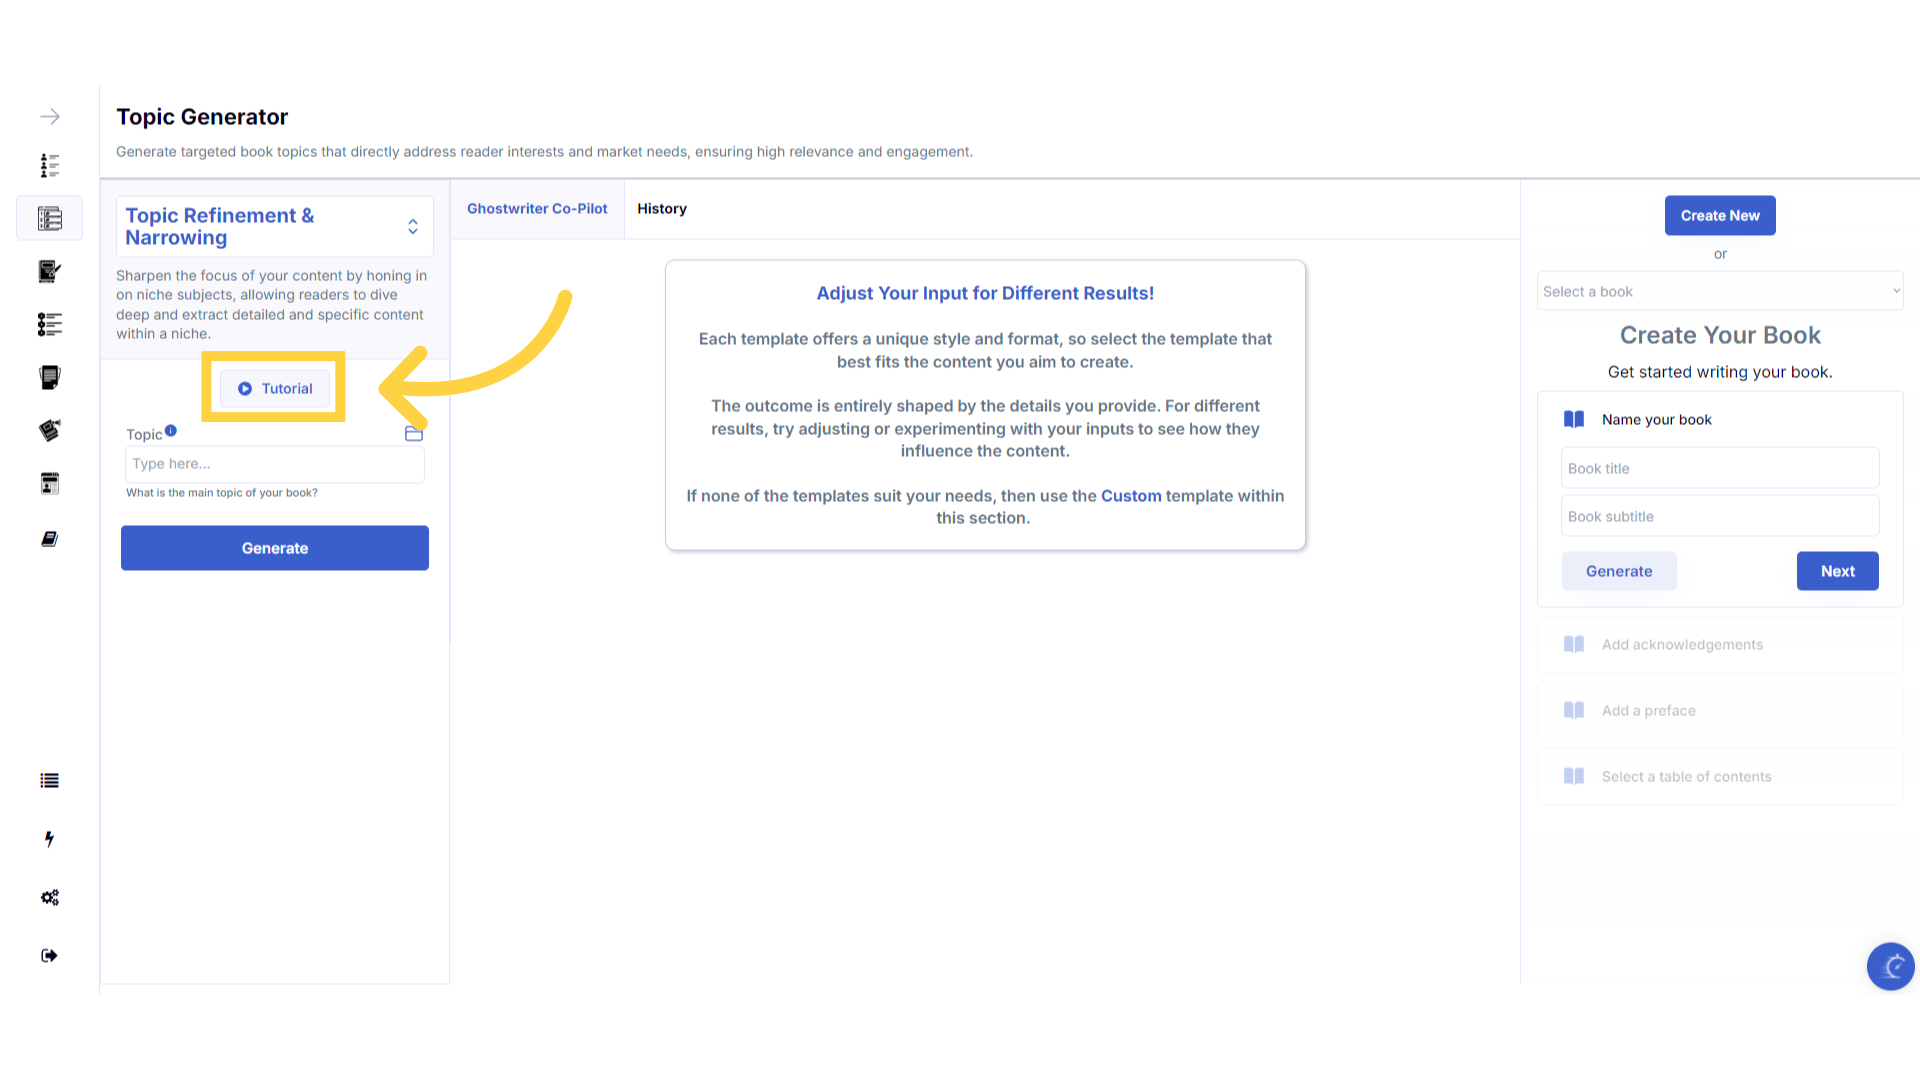Click the Tutorial play button
1920x1080 pixels.
[x=275, y=389]
